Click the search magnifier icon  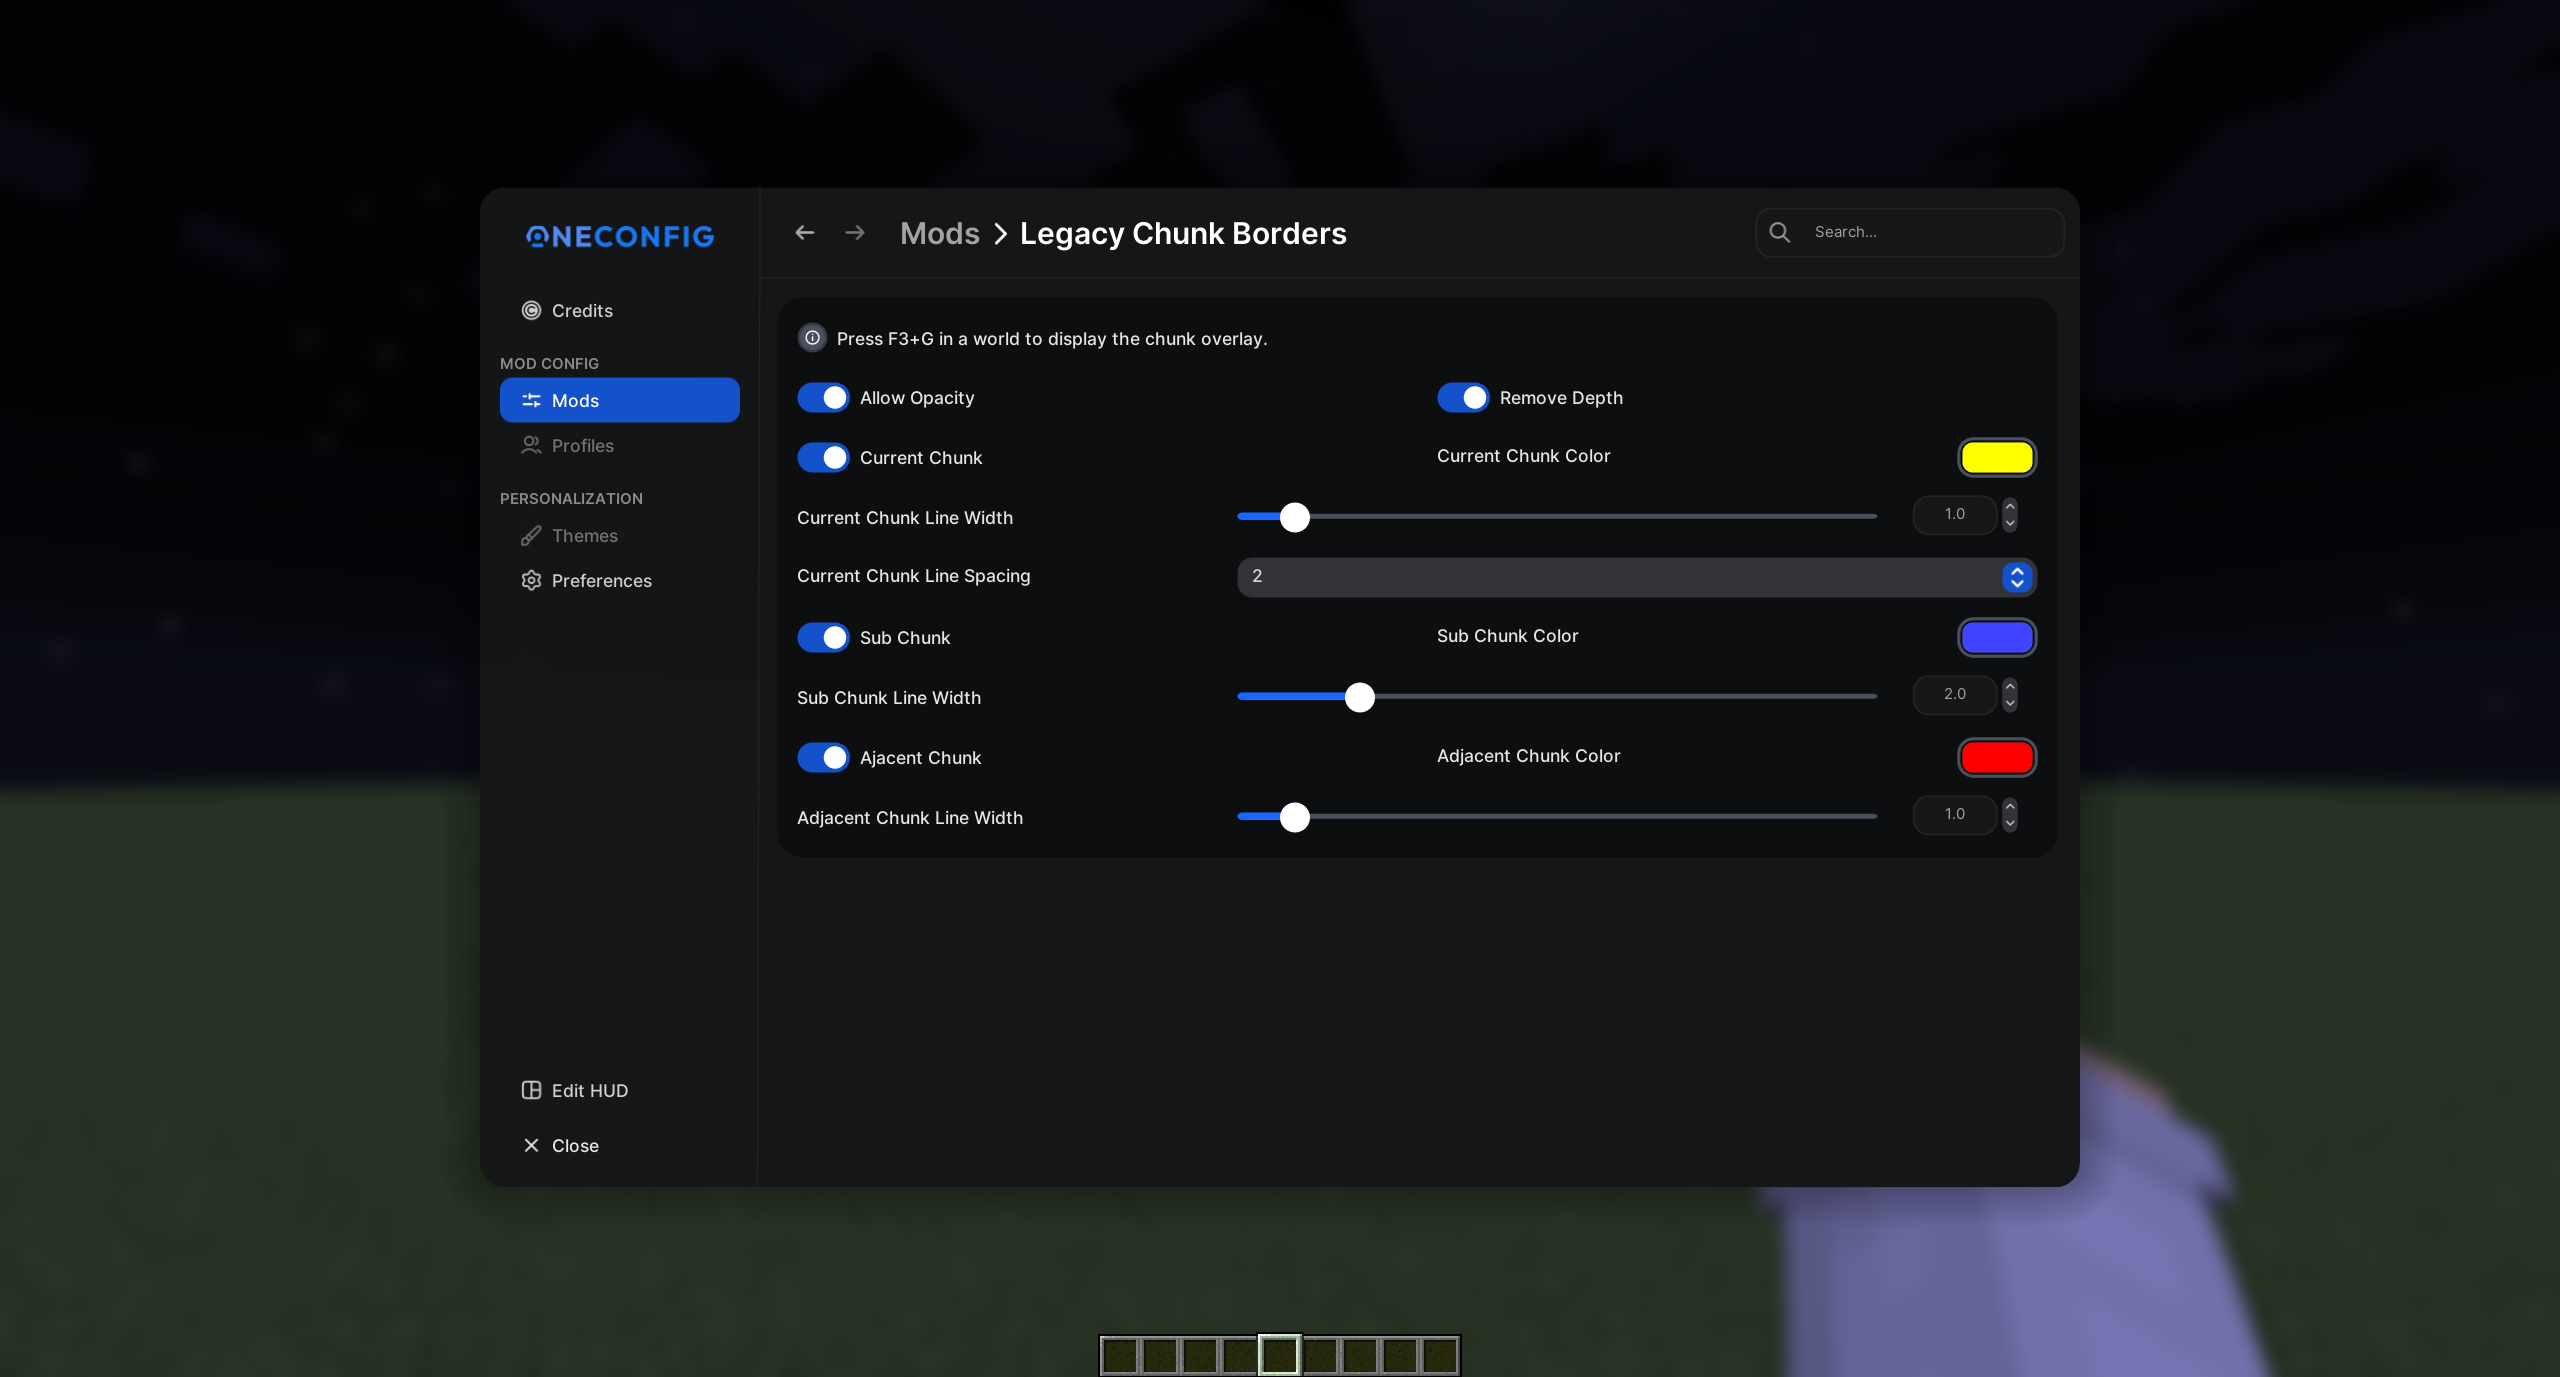(1780, 232)
